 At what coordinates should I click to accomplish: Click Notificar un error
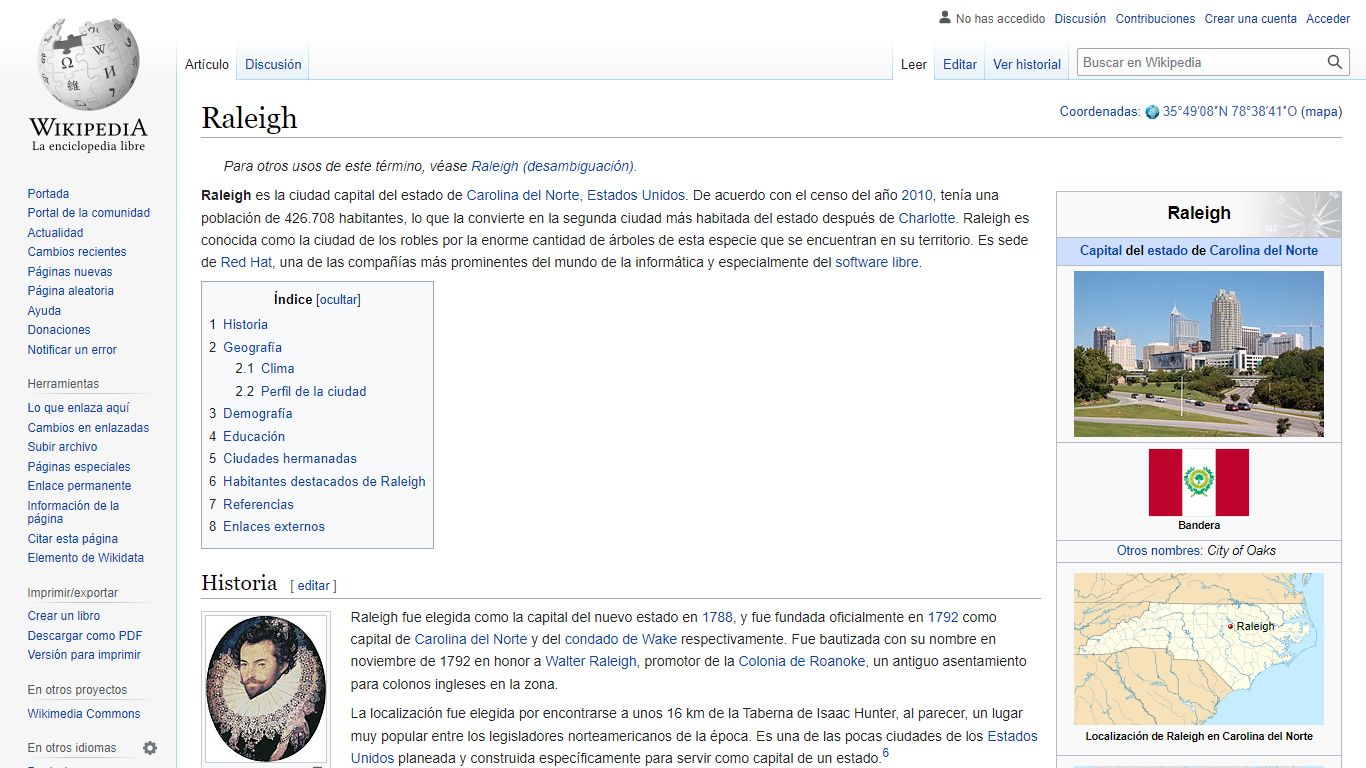click(72, 350)
